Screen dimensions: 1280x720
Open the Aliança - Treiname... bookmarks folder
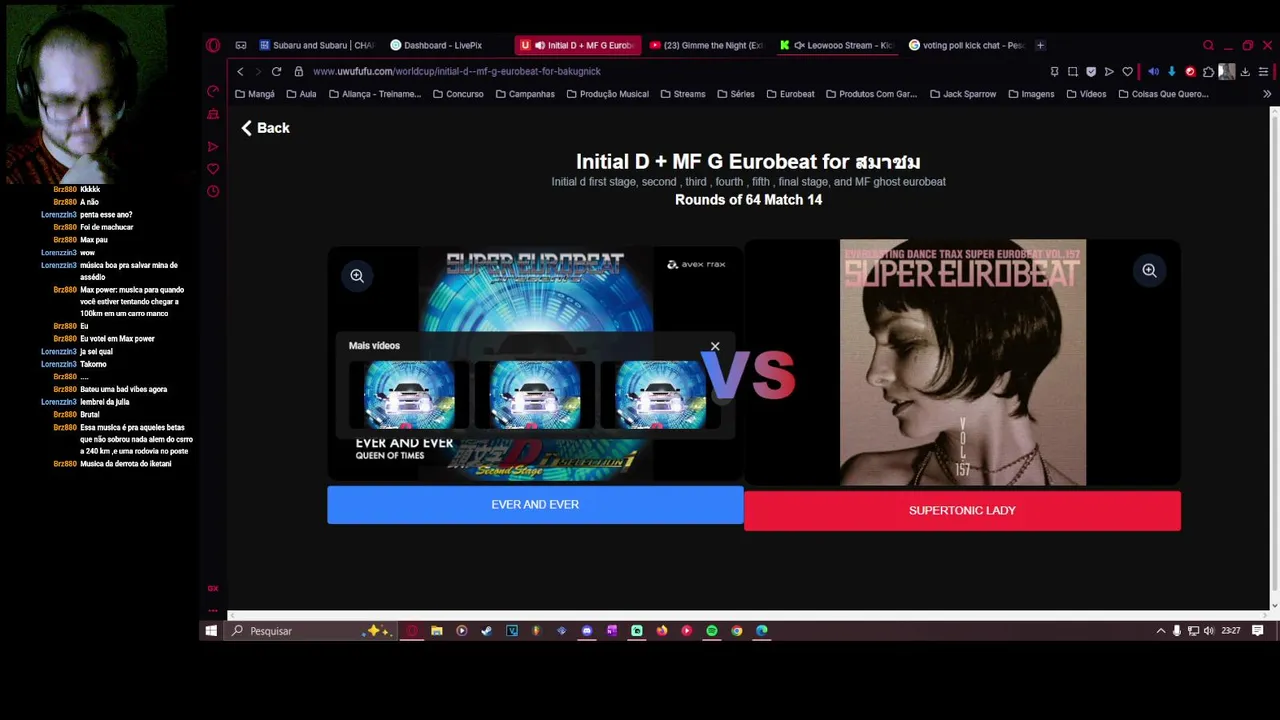(375, 94)
